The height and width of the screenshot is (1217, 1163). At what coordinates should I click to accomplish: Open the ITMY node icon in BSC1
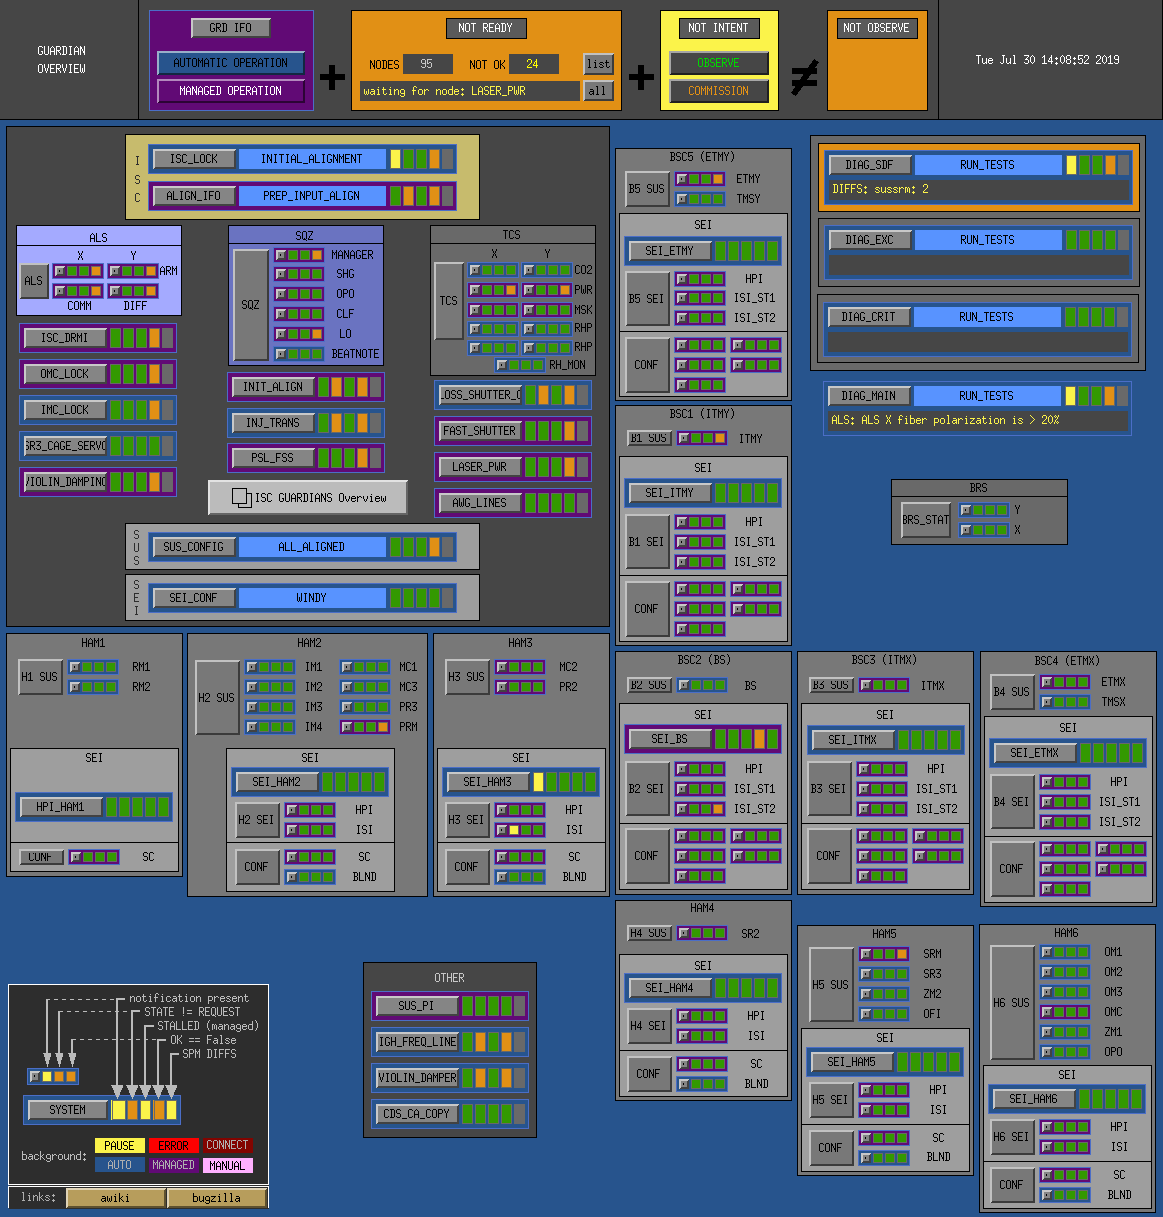(684, 438)
